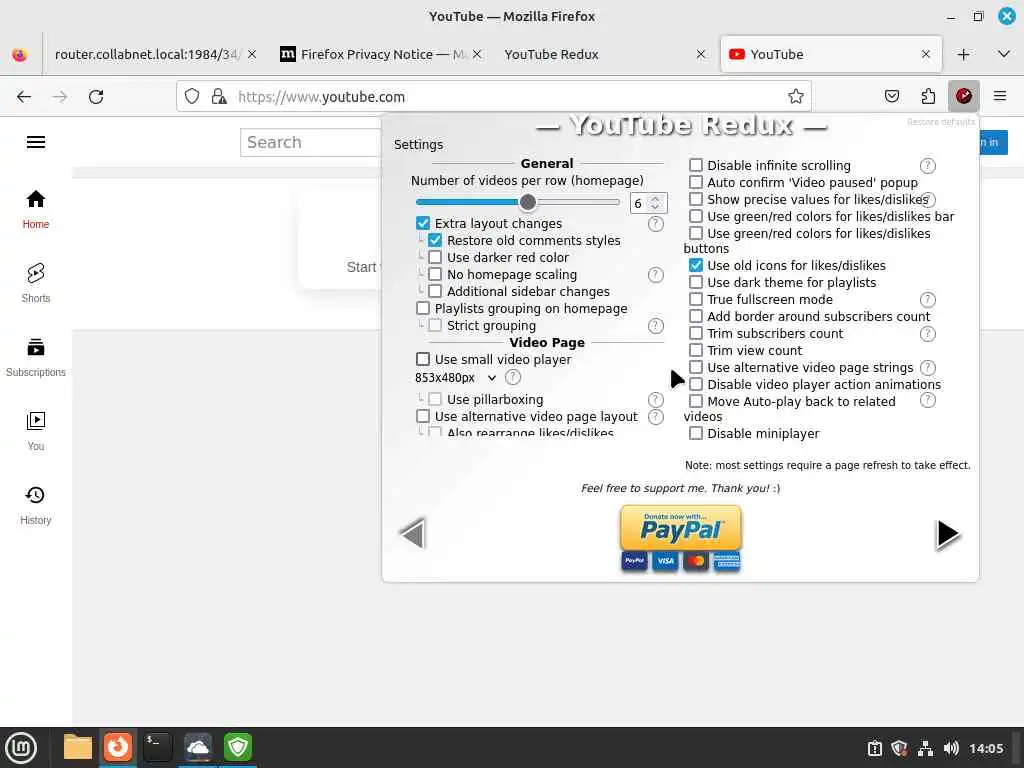Click help icon next to player size dropdown
Image resolution: width=1024 pixels, height=768 pixels.
513,377
